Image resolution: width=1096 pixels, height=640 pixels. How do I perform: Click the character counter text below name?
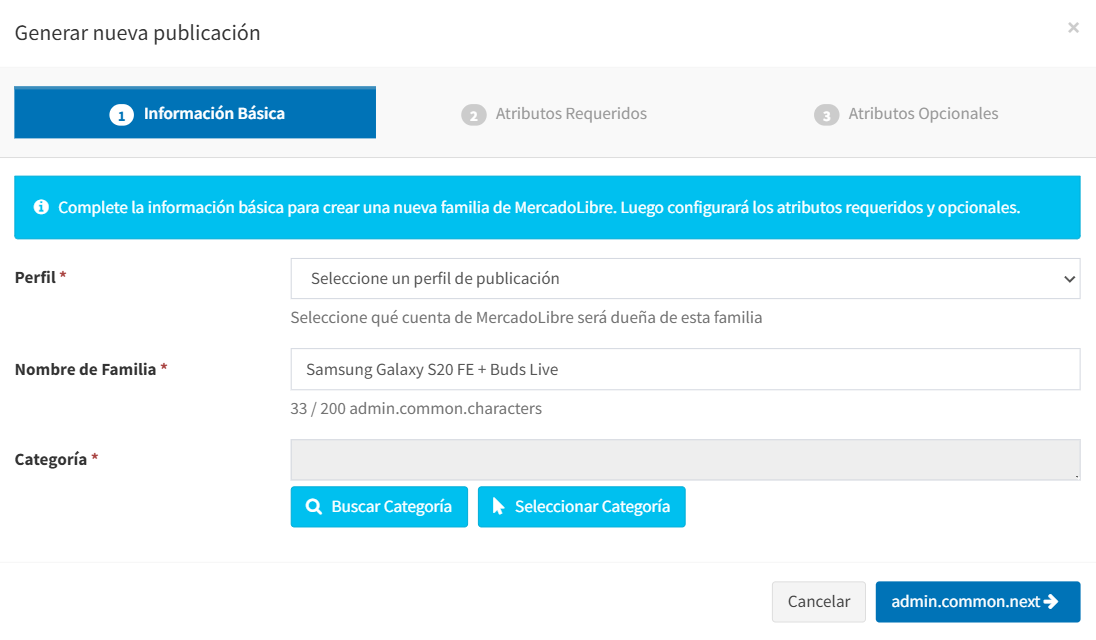[416, 408]
